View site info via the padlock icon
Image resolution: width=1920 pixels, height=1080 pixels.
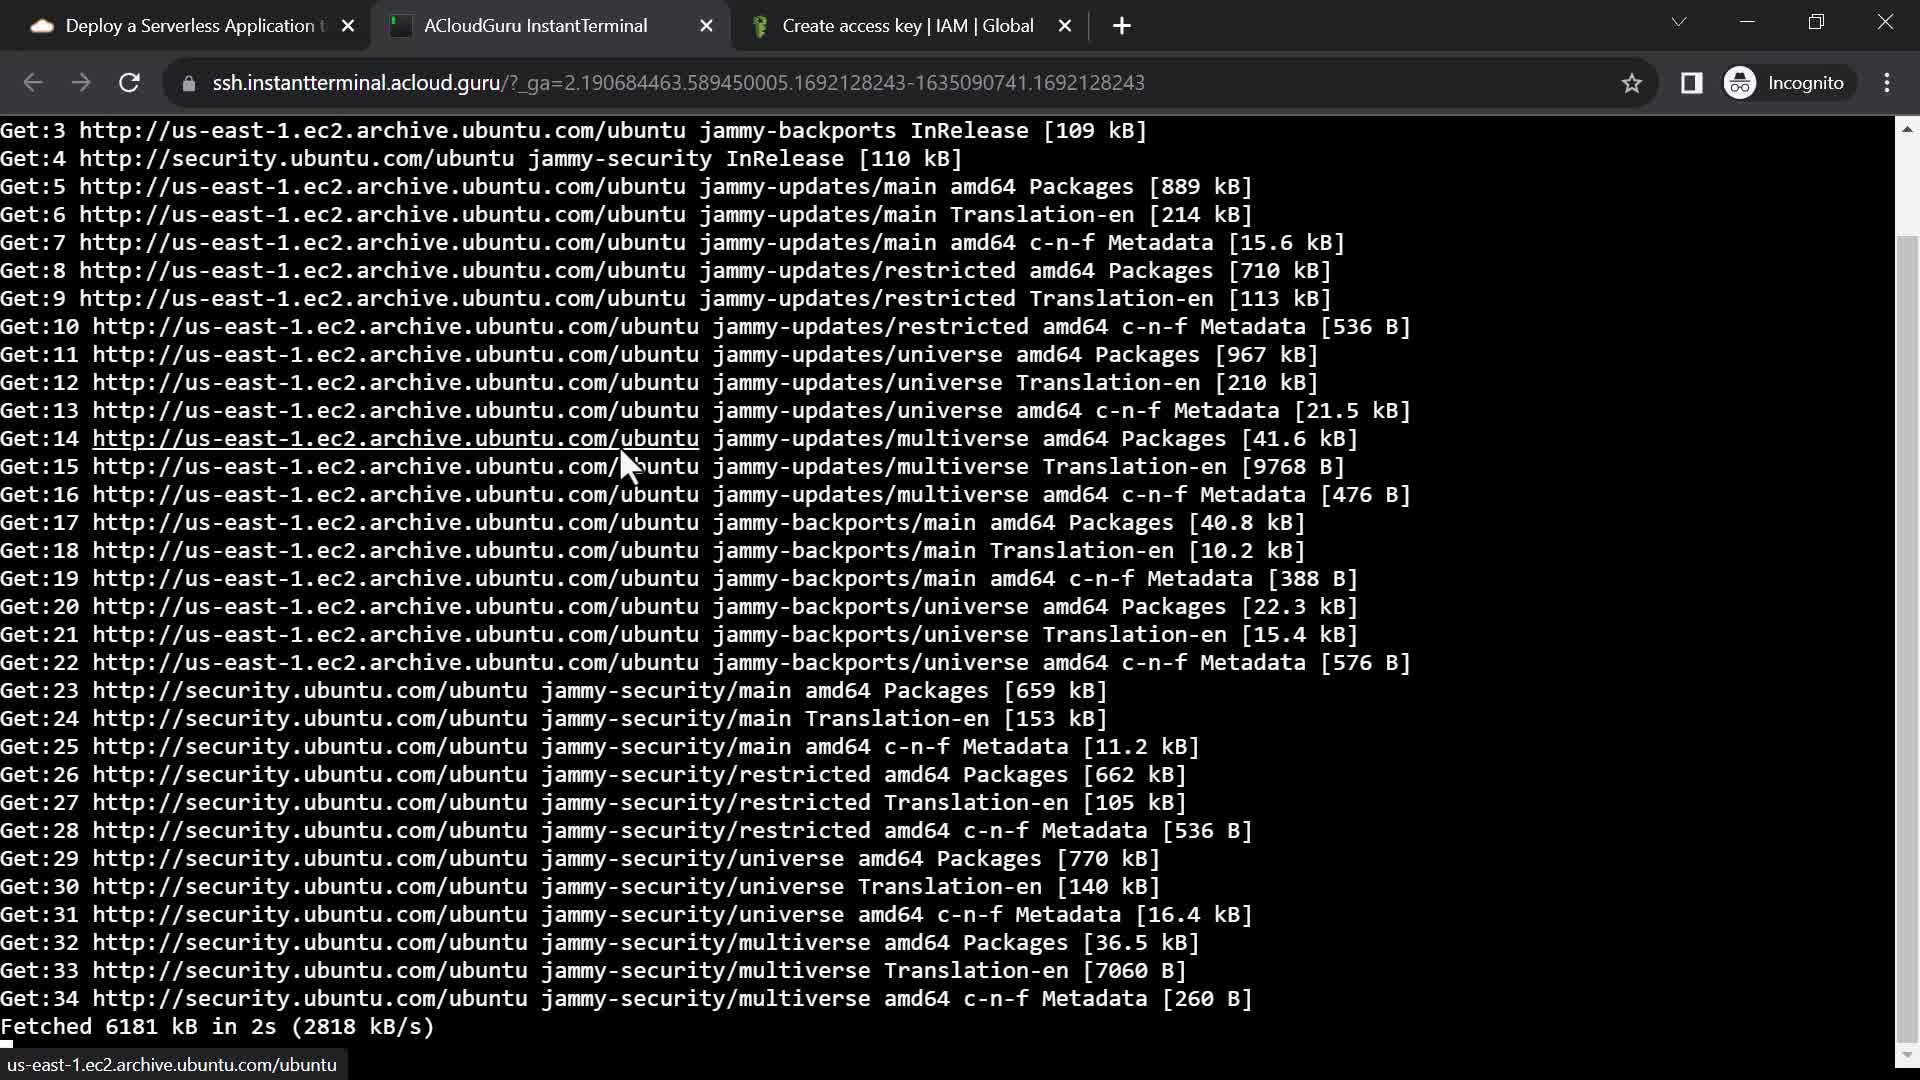(188, 83)
